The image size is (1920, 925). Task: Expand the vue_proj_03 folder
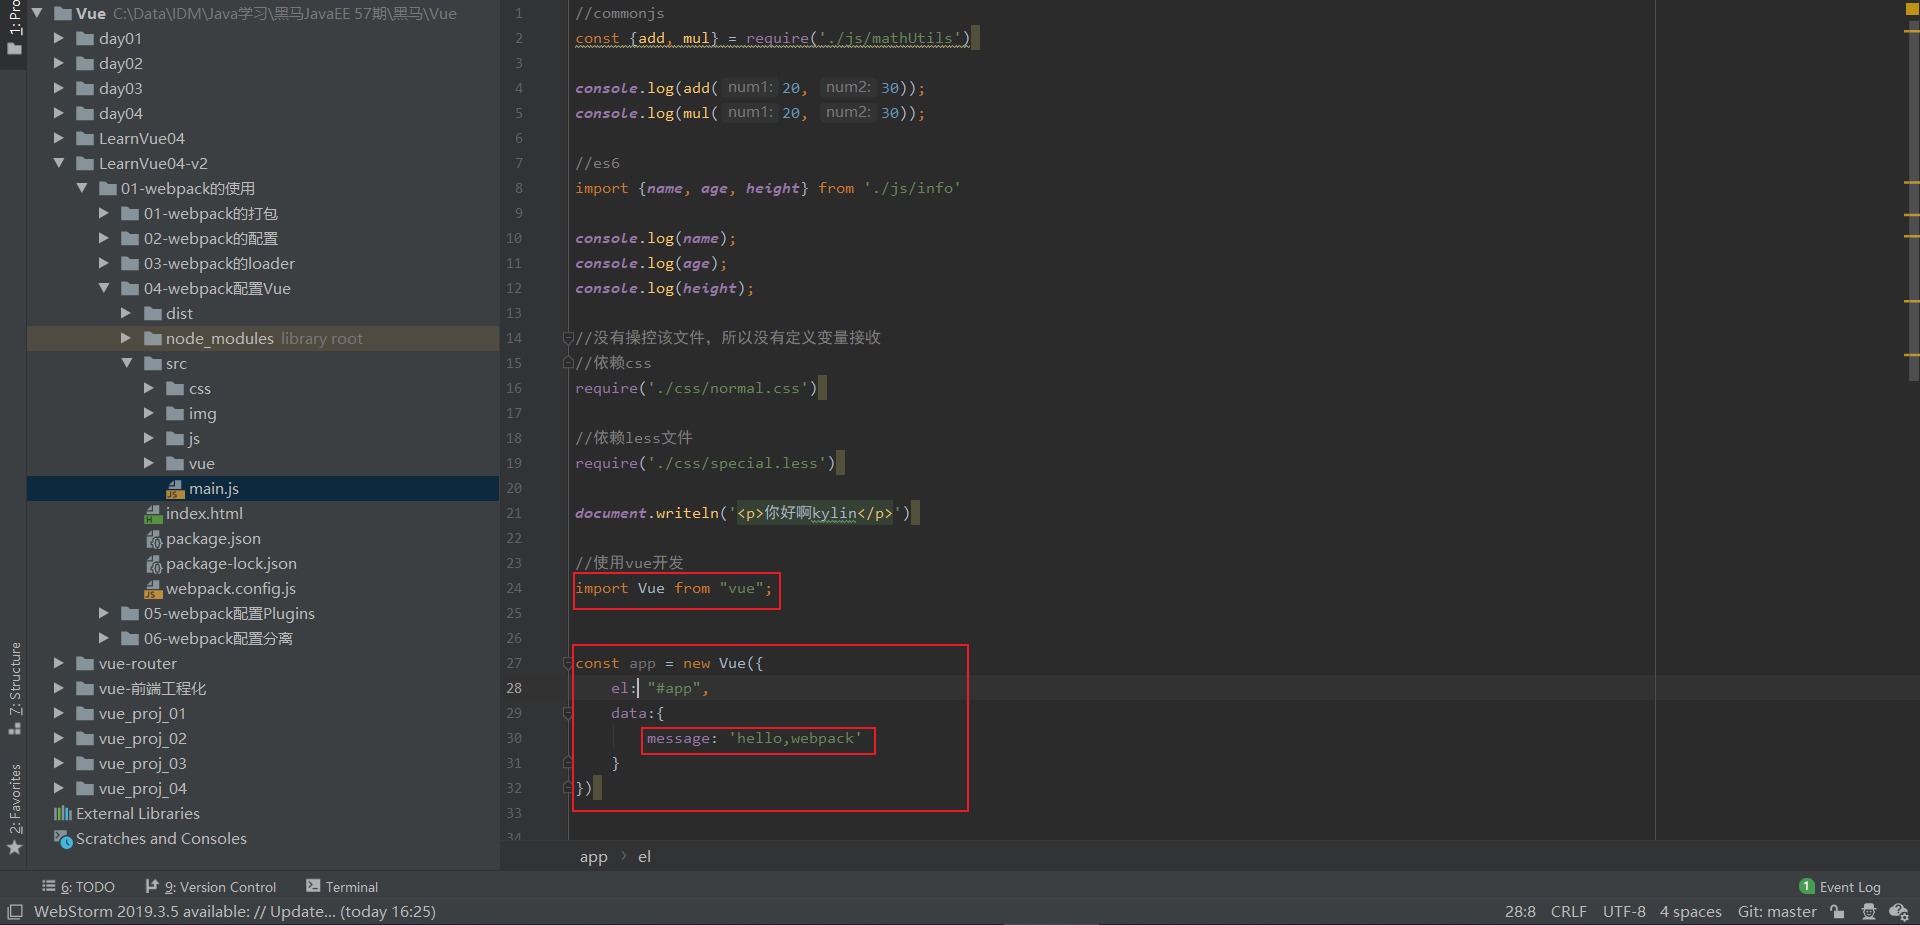[59, 763]
